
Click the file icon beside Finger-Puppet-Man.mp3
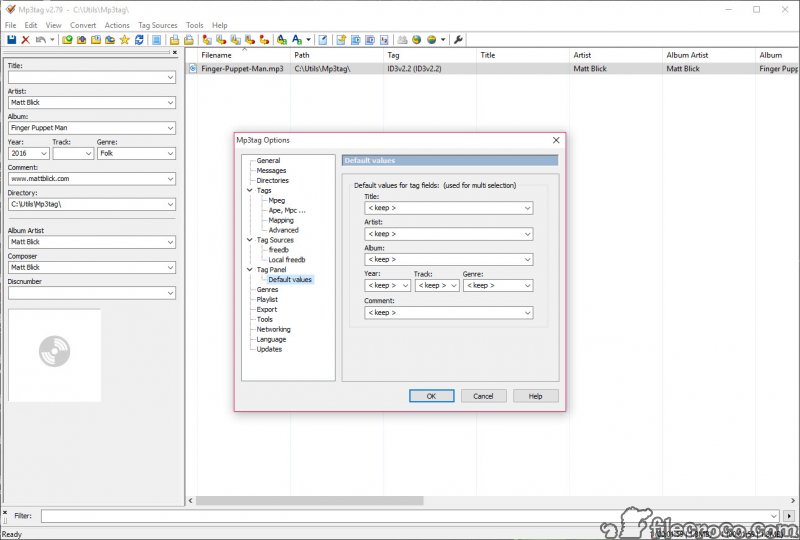(x=193, y=68)
